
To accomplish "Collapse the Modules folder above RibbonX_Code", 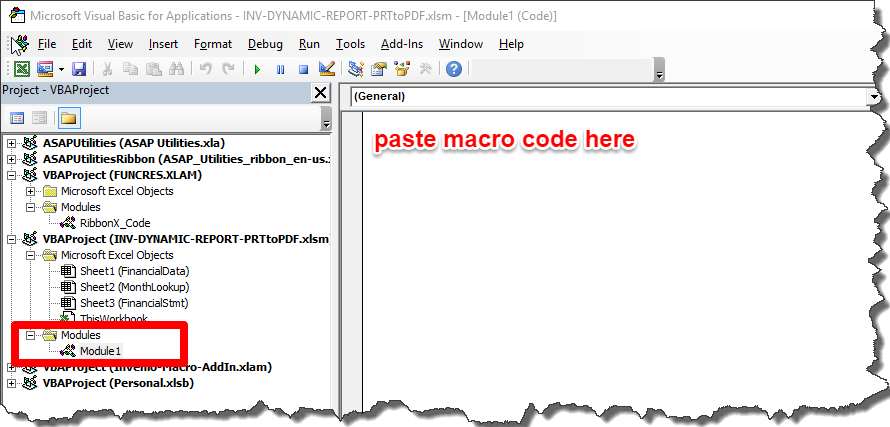I will 31,207.
